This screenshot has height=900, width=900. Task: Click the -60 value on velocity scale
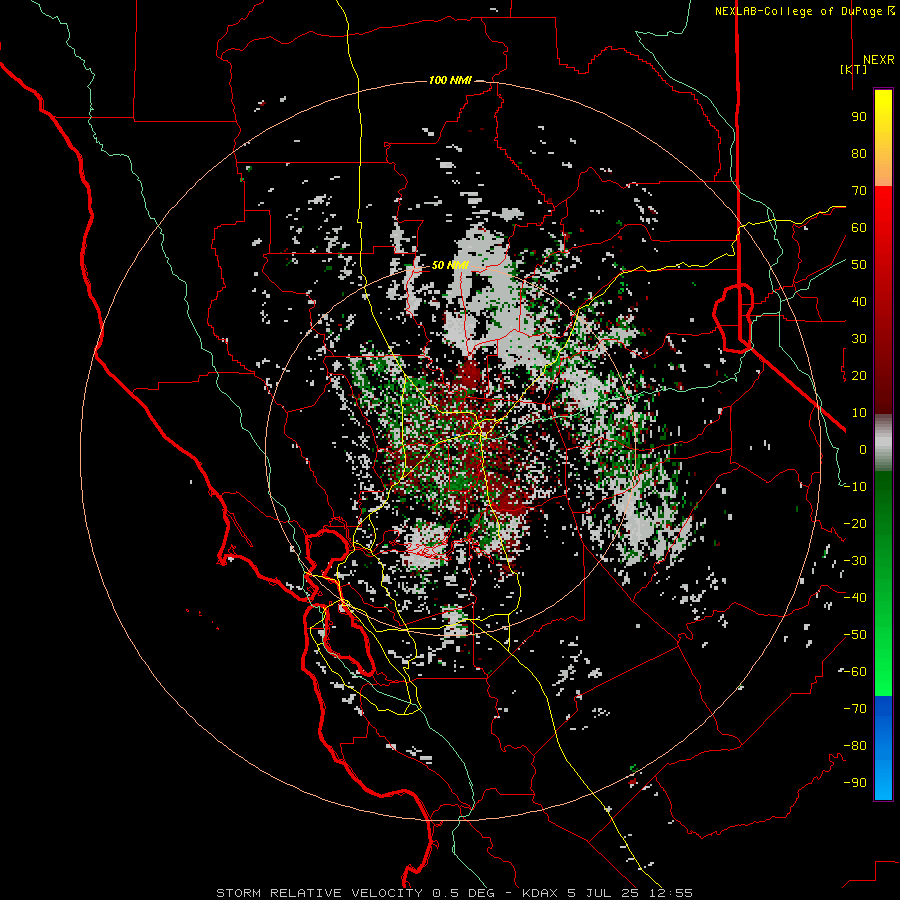click(x=855, y=672)
